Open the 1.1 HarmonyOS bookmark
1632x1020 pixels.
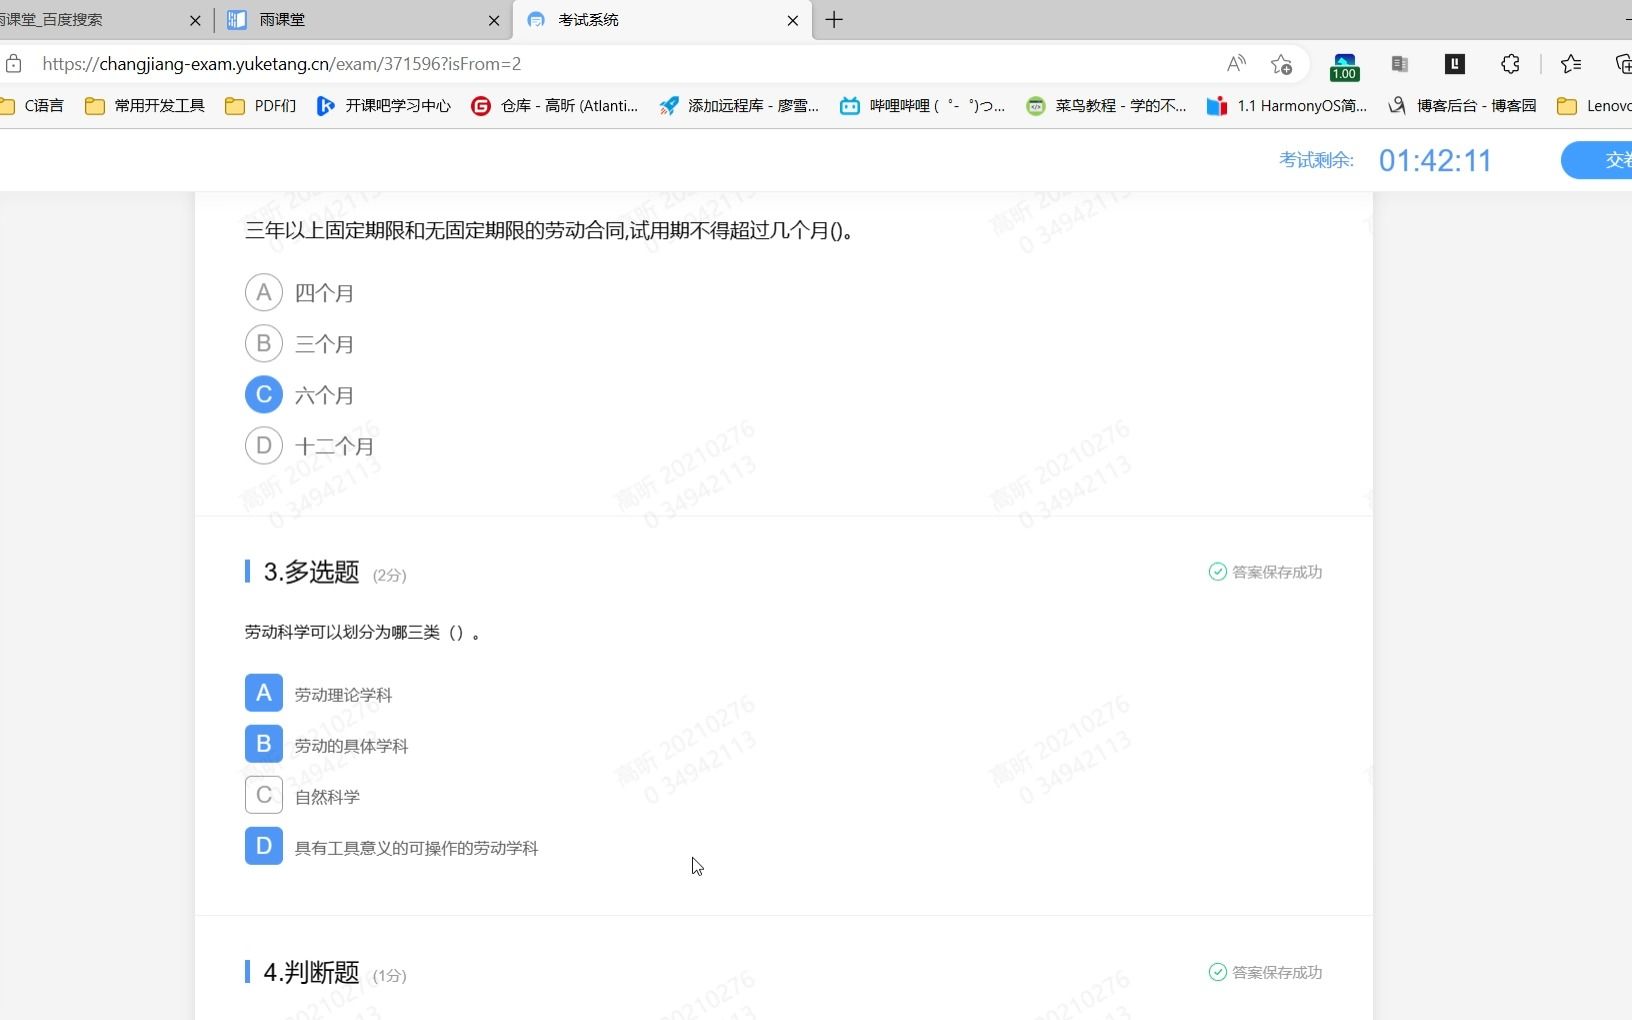click(x=1287, y=105)
